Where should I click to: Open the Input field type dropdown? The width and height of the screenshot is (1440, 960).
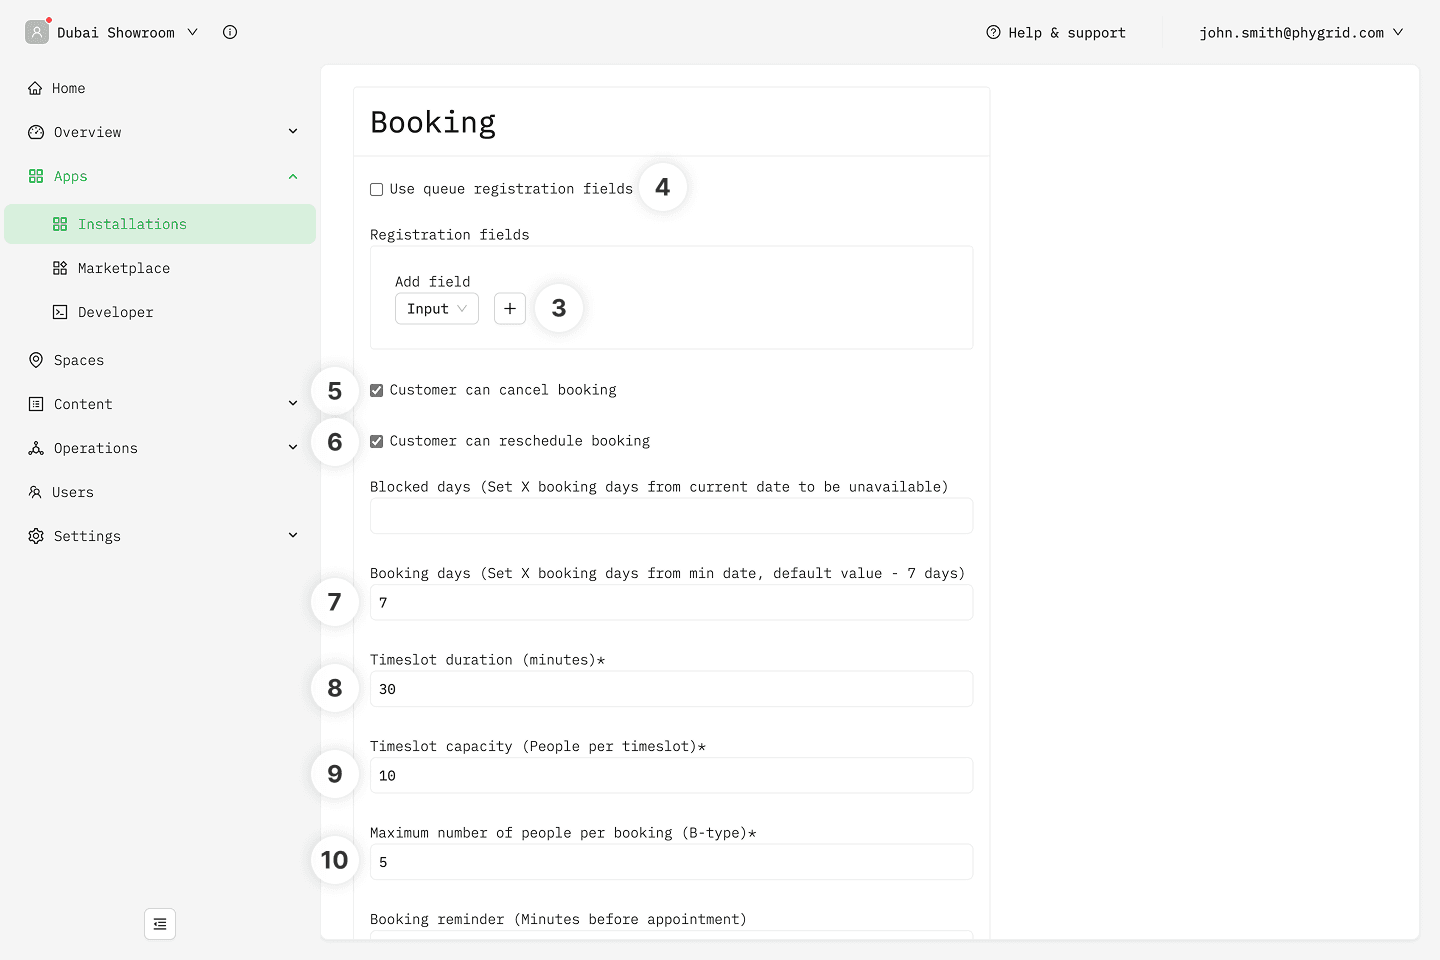[x=436, y=309]
